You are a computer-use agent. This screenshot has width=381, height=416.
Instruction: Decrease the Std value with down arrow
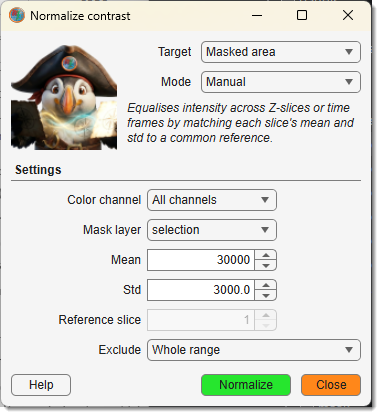(x=266, y=295)
